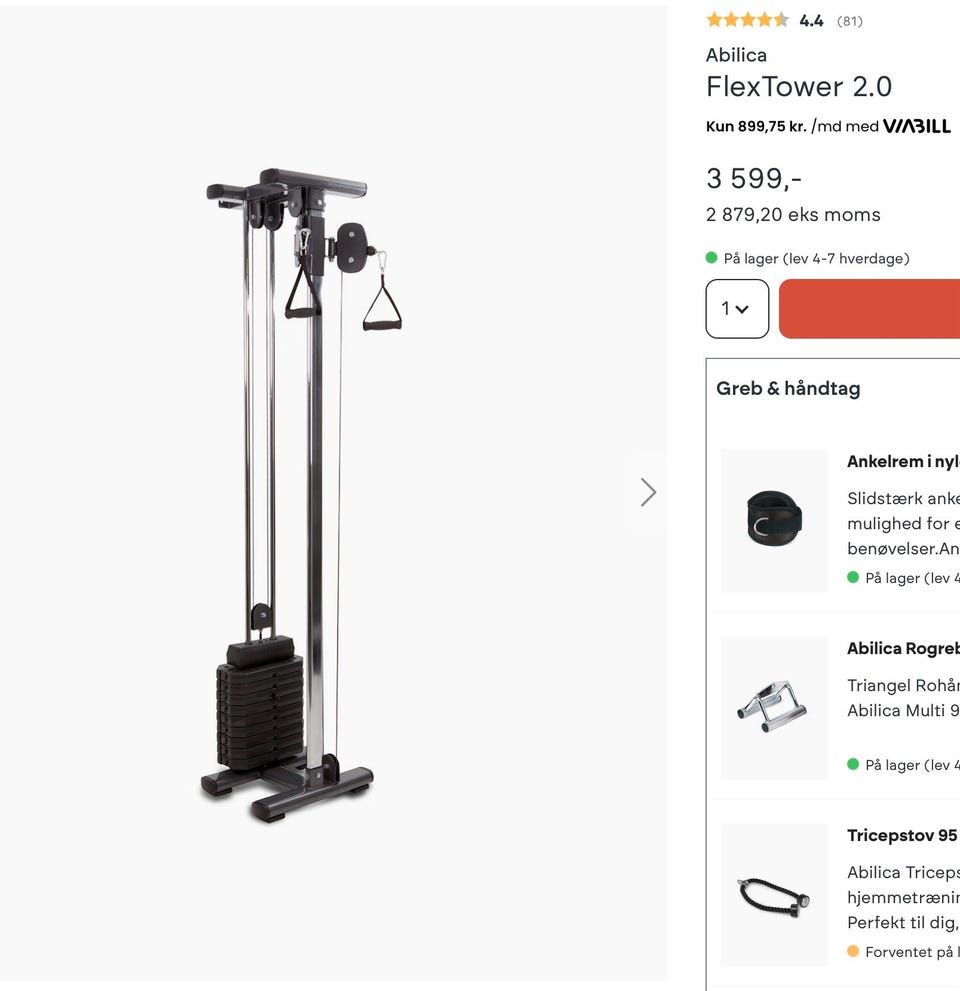Image resolution: width=960 pixels, height=991 pixels.
Task: Click the Greb & håndtag section heading
Action: point(788,388)
